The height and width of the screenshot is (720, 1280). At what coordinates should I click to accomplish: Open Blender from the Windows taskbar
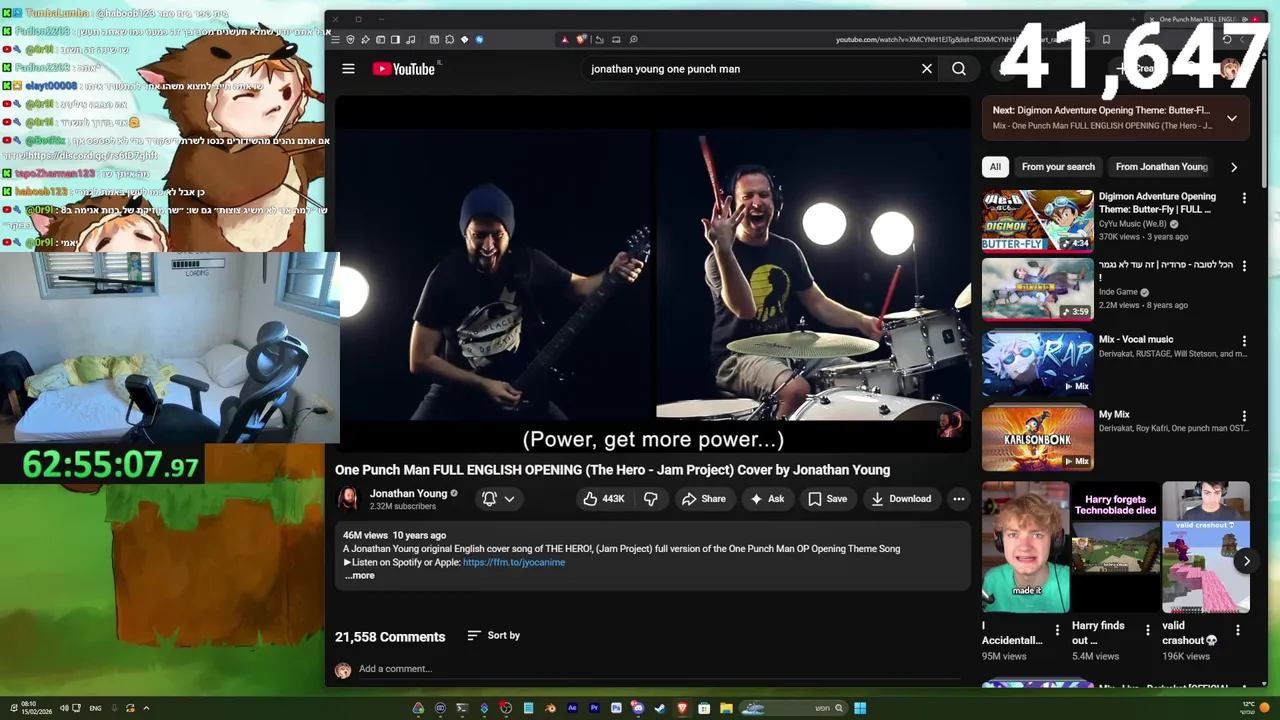click(551, 708)
